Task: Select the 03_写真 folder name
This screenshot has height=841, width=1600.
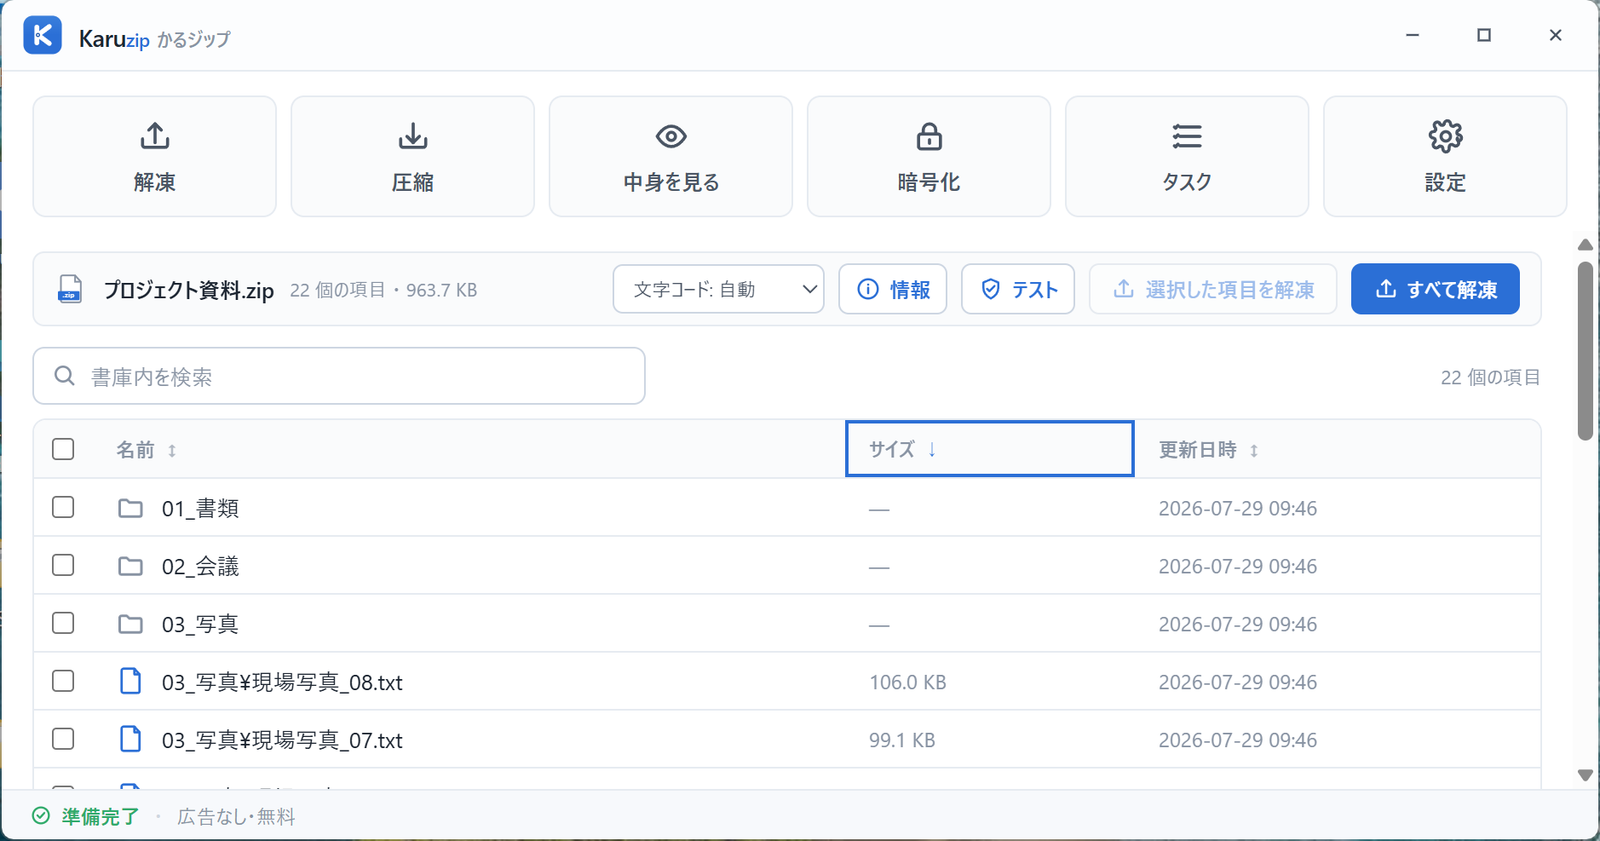Action: click(200, 624)
